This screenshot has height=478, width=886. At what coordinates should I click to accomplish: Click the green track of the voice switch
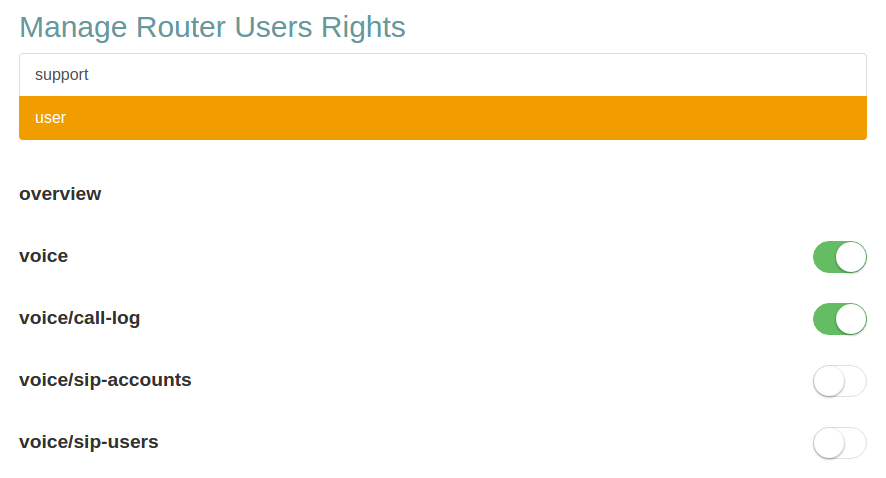pos(824,257)
